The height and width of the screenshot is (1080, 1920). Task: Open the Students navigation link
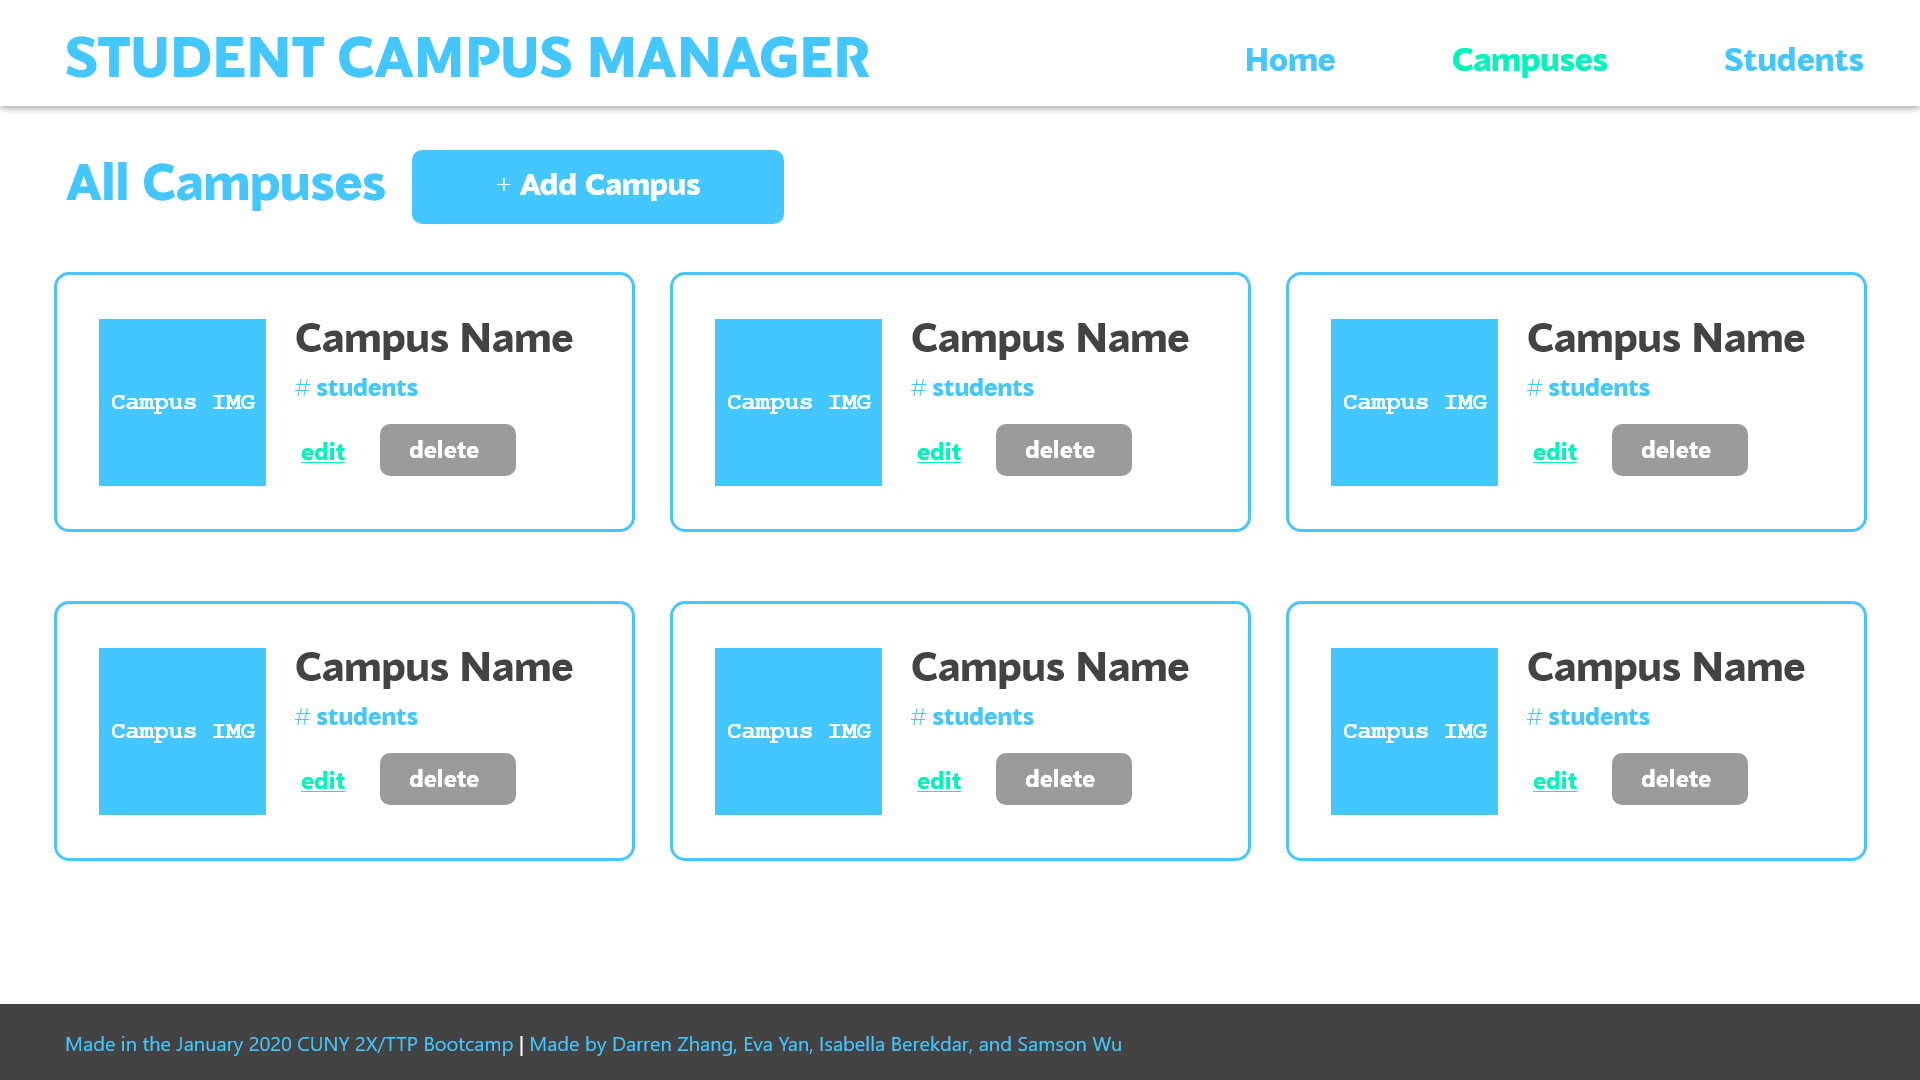coord(1793,60)
